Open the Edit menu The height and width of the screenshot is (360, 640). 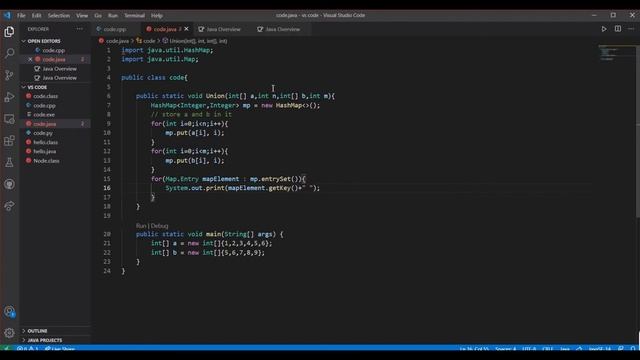(36, 16)
